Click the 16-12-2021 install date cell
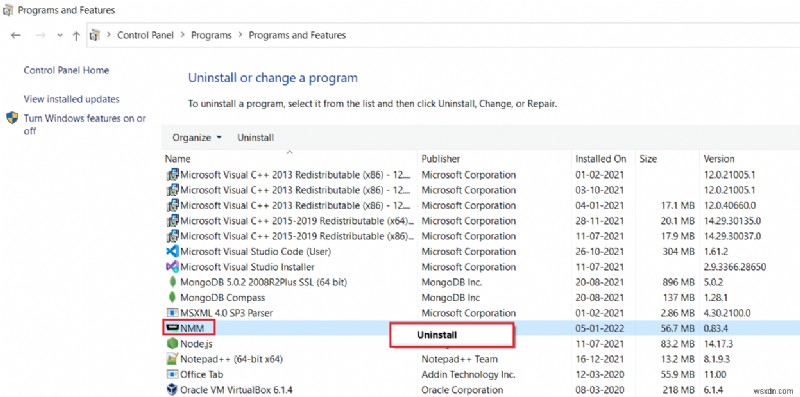This screenshot has height=397, width=800. (599, 359)
